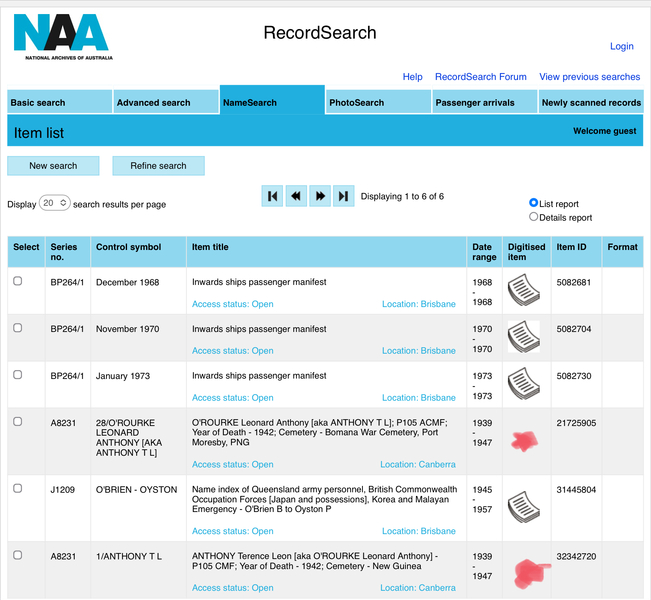Go to next page of results
Viewport: 651px width, 600px height.
(x=320, y=196)
